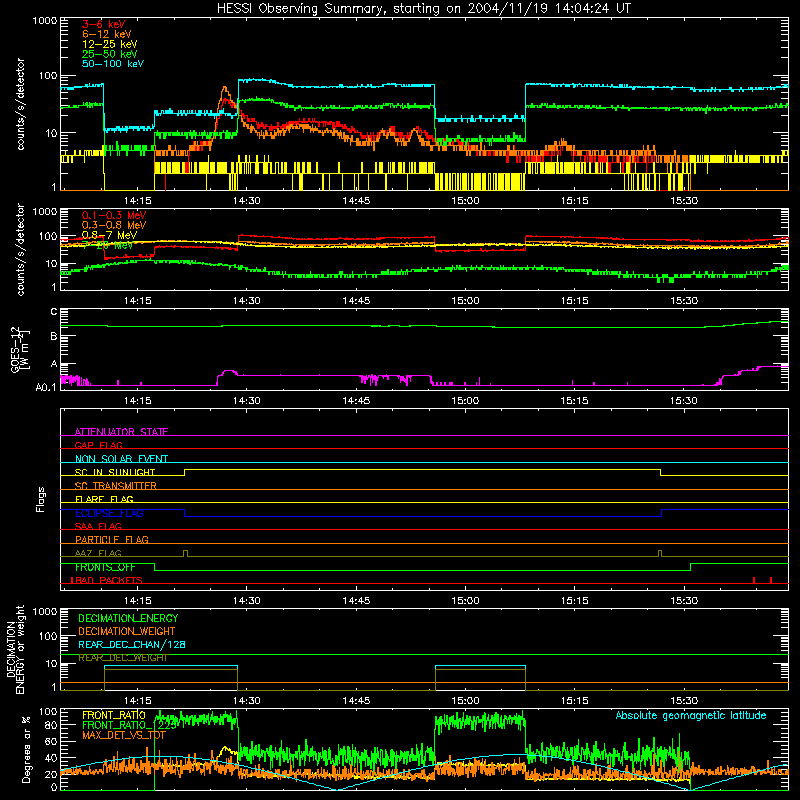Click the 14:15 time tick under Flags panel
This screenshot has width=800, height=800.
(x=138, y=601)
